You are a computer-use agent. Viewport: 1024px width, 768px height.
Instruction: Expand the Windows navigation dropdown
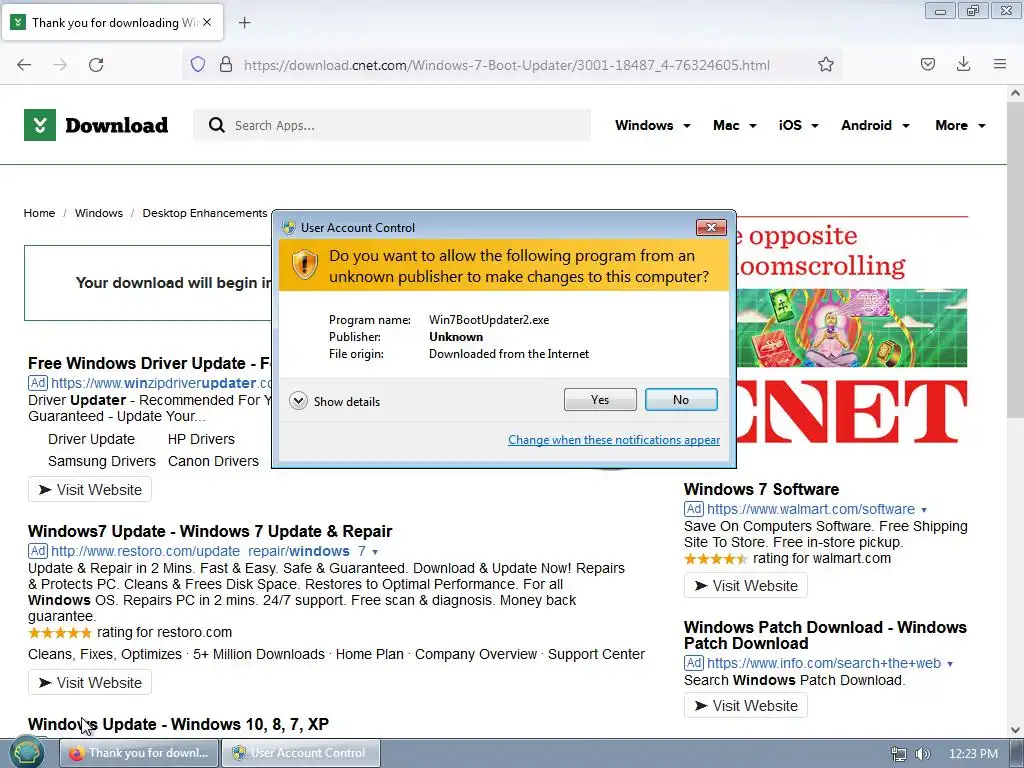652,125
